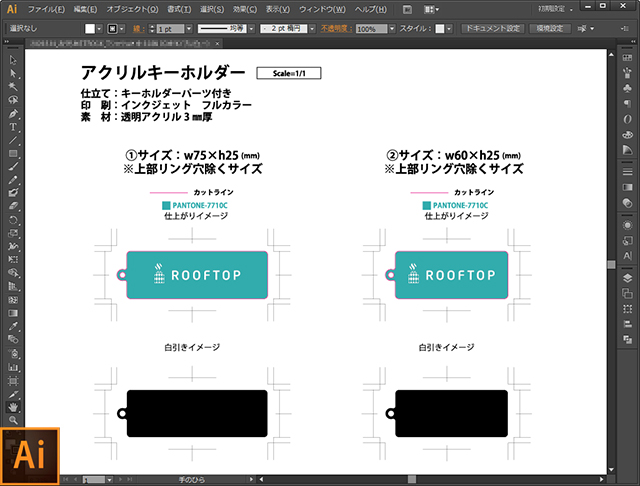Open the 2 pt 楕円 brush dropdown
This screenshot has height=486, width=640.
(x=312, y=29)
